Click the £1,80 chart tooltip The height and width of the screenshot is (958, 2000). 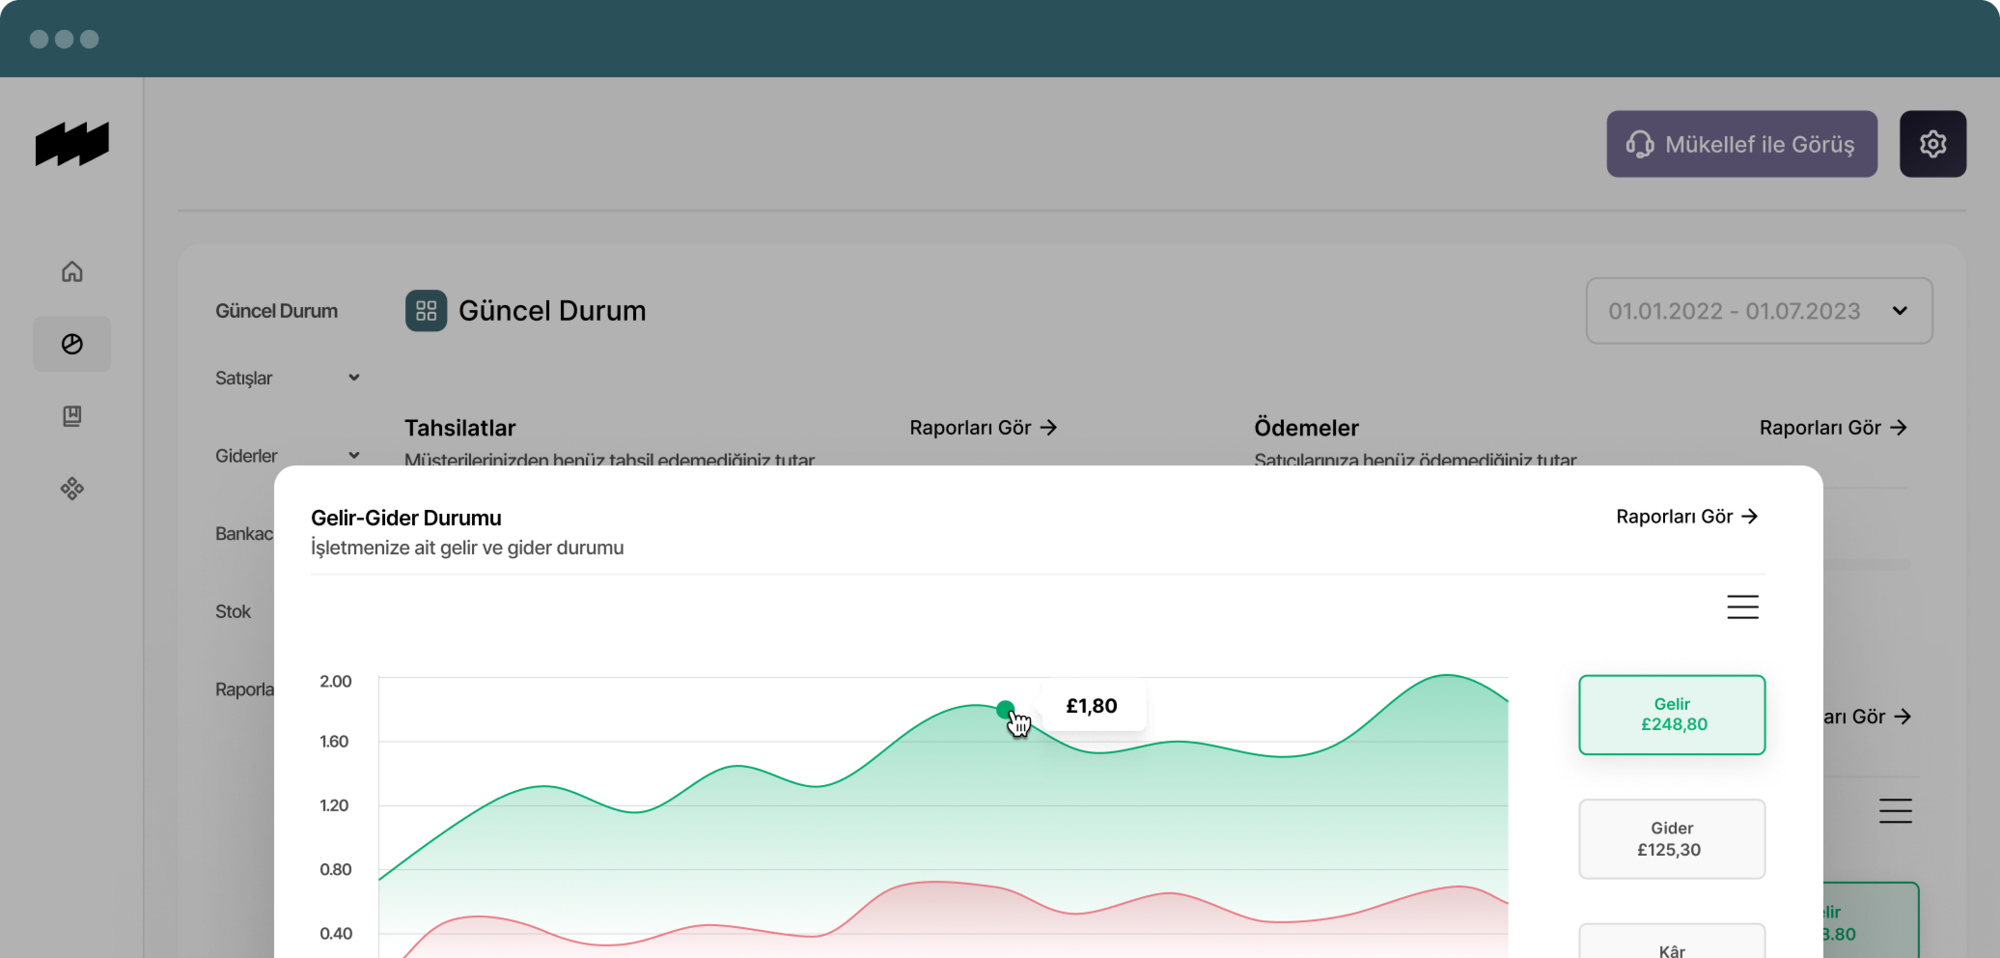coord(1092,706)
